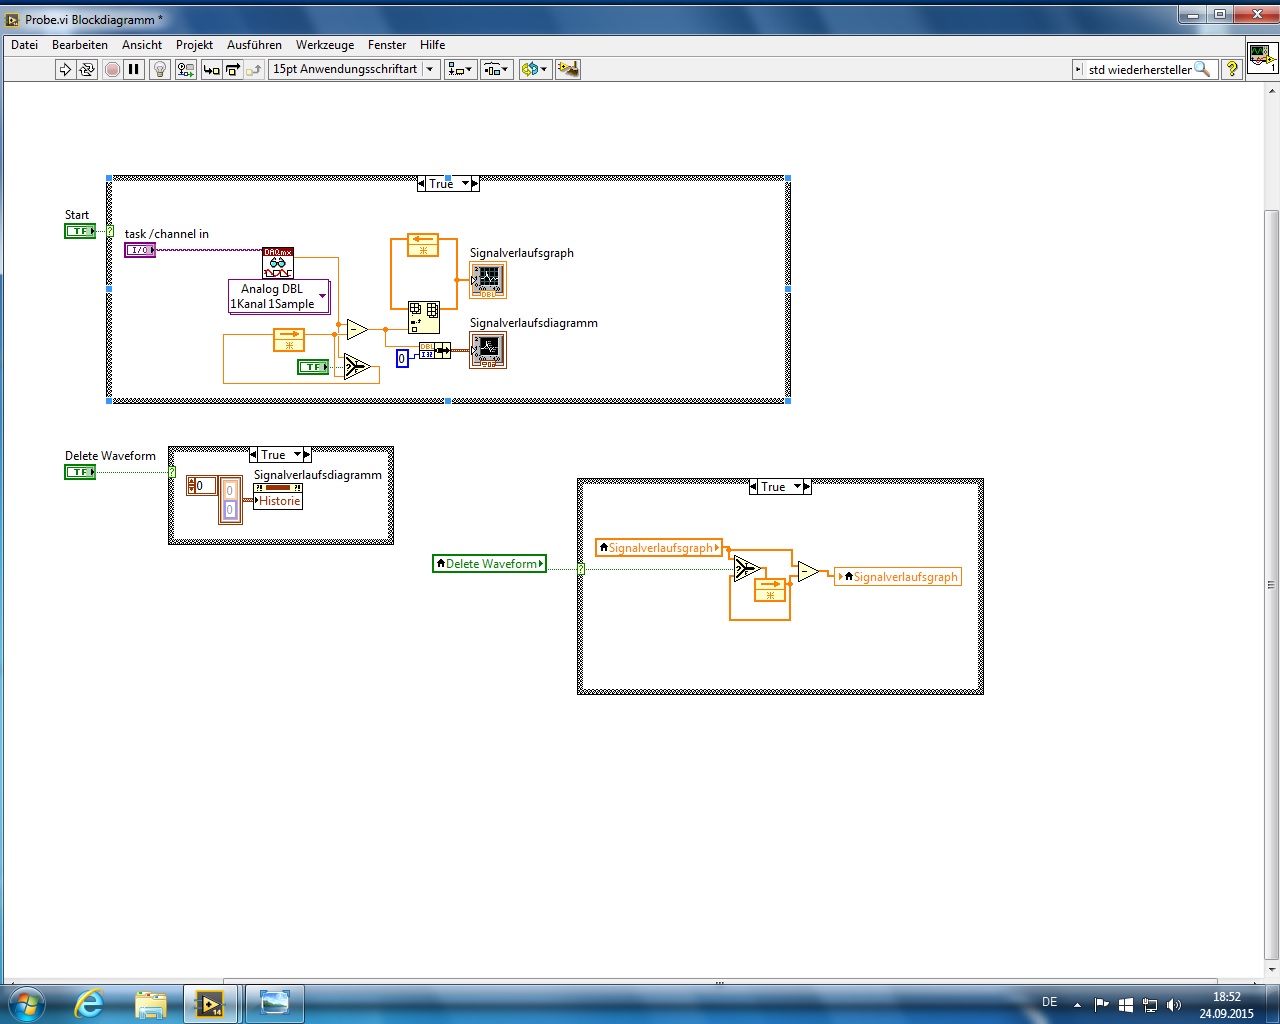Screen dimensions: 1280x1024
Task: Select the Signalverlaufsgraph read local variable
Action: (659, 548)
